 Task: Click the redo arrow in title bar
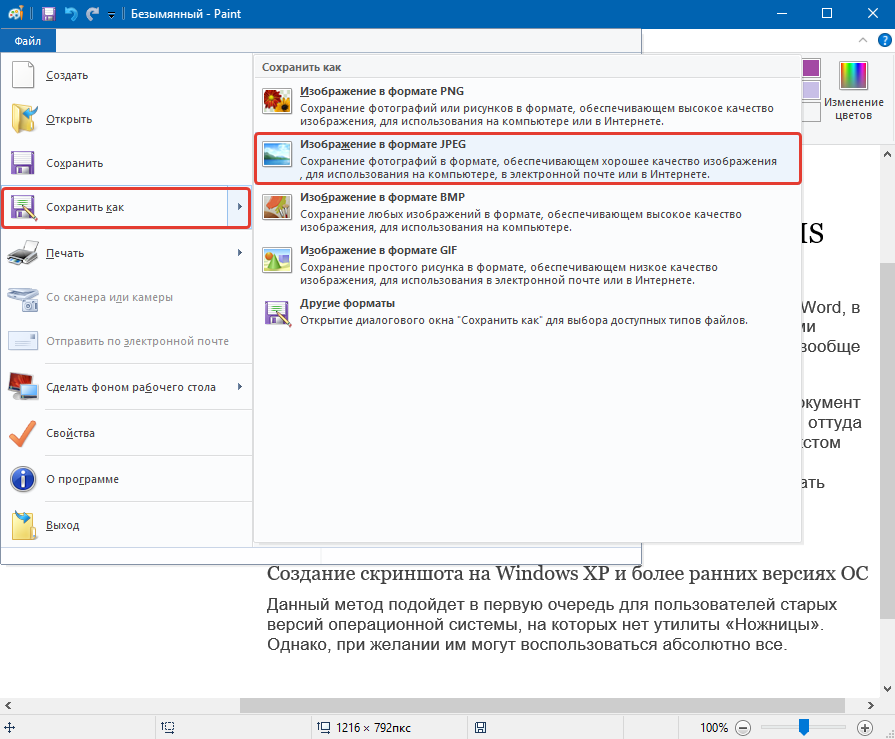(92, 14)
